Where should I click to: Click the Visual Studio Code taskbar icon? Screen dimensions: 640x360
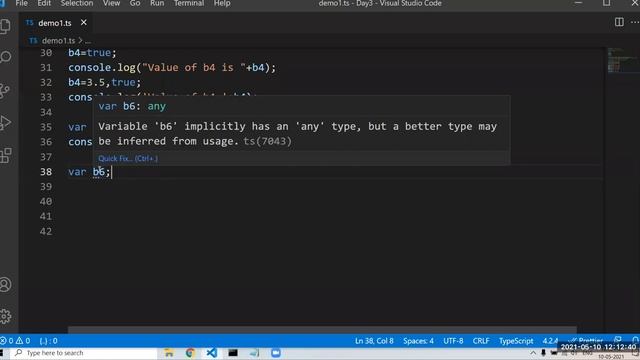click(211, 353)
